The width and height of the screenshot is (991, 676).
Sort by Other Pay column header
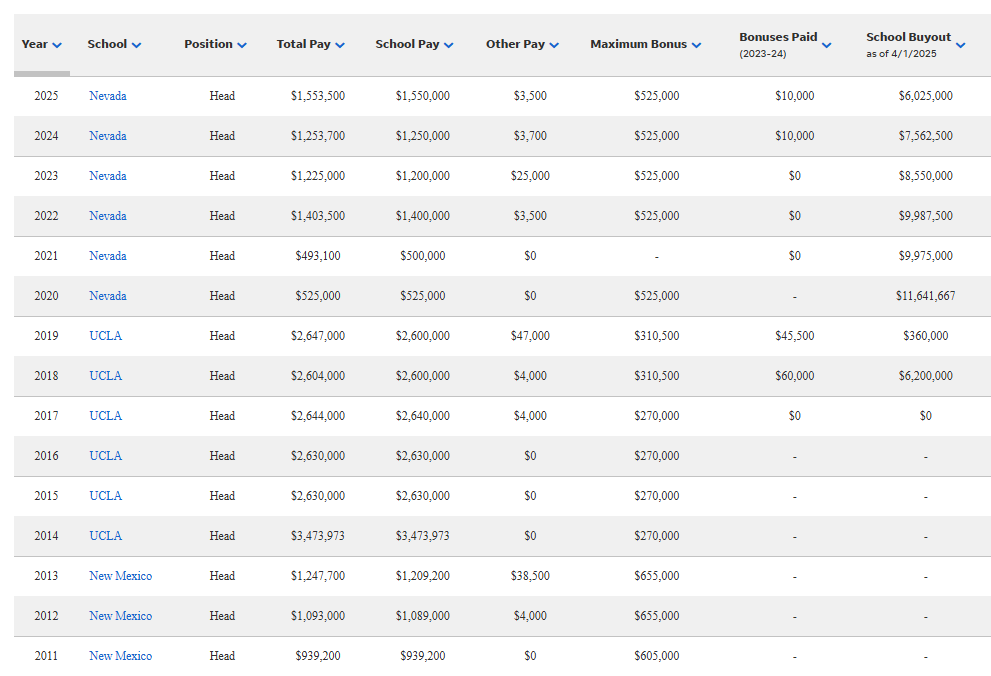[554, 45]
